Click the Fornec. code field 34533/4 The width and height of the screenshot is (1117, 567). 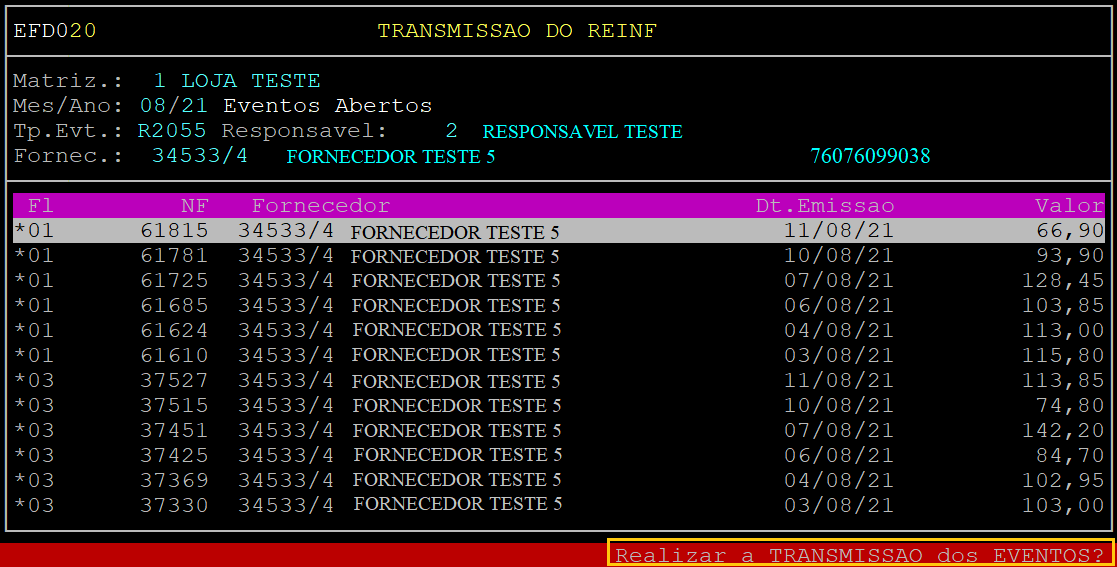[200, 156]
